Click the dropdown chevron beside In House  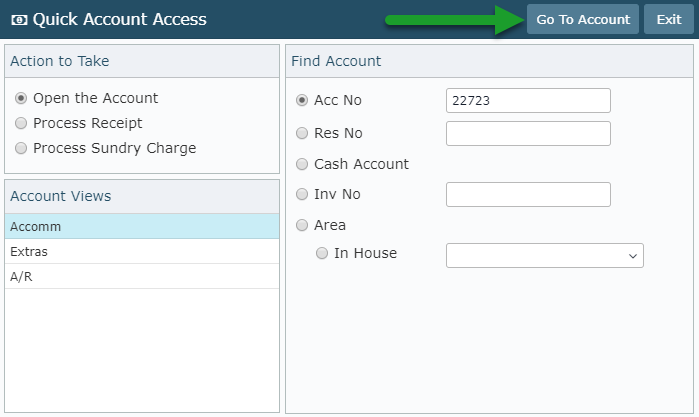[x=633, y=256]
